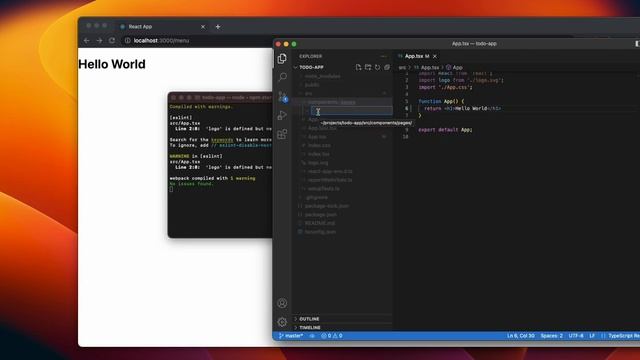Image resolution: width=640 pixels, height=360 pixels.
Task: Click the 'function App() {' code line
Action: point(441,101)
